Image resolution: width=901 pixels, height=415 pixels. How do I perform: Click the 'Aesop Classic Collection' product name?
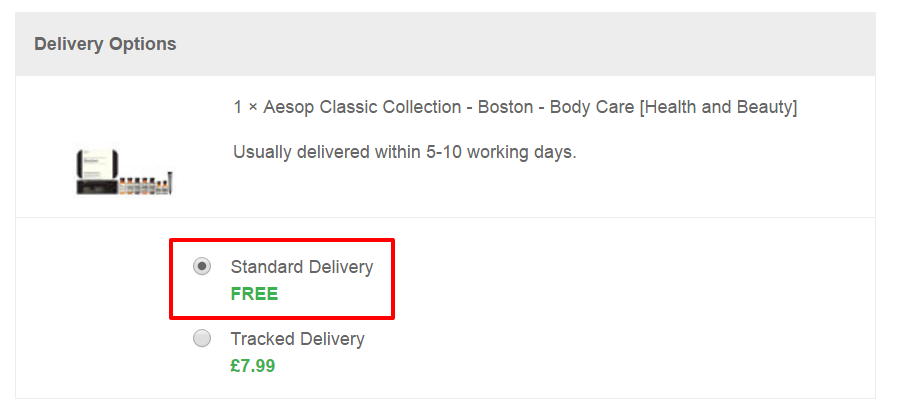coord(362,107)
